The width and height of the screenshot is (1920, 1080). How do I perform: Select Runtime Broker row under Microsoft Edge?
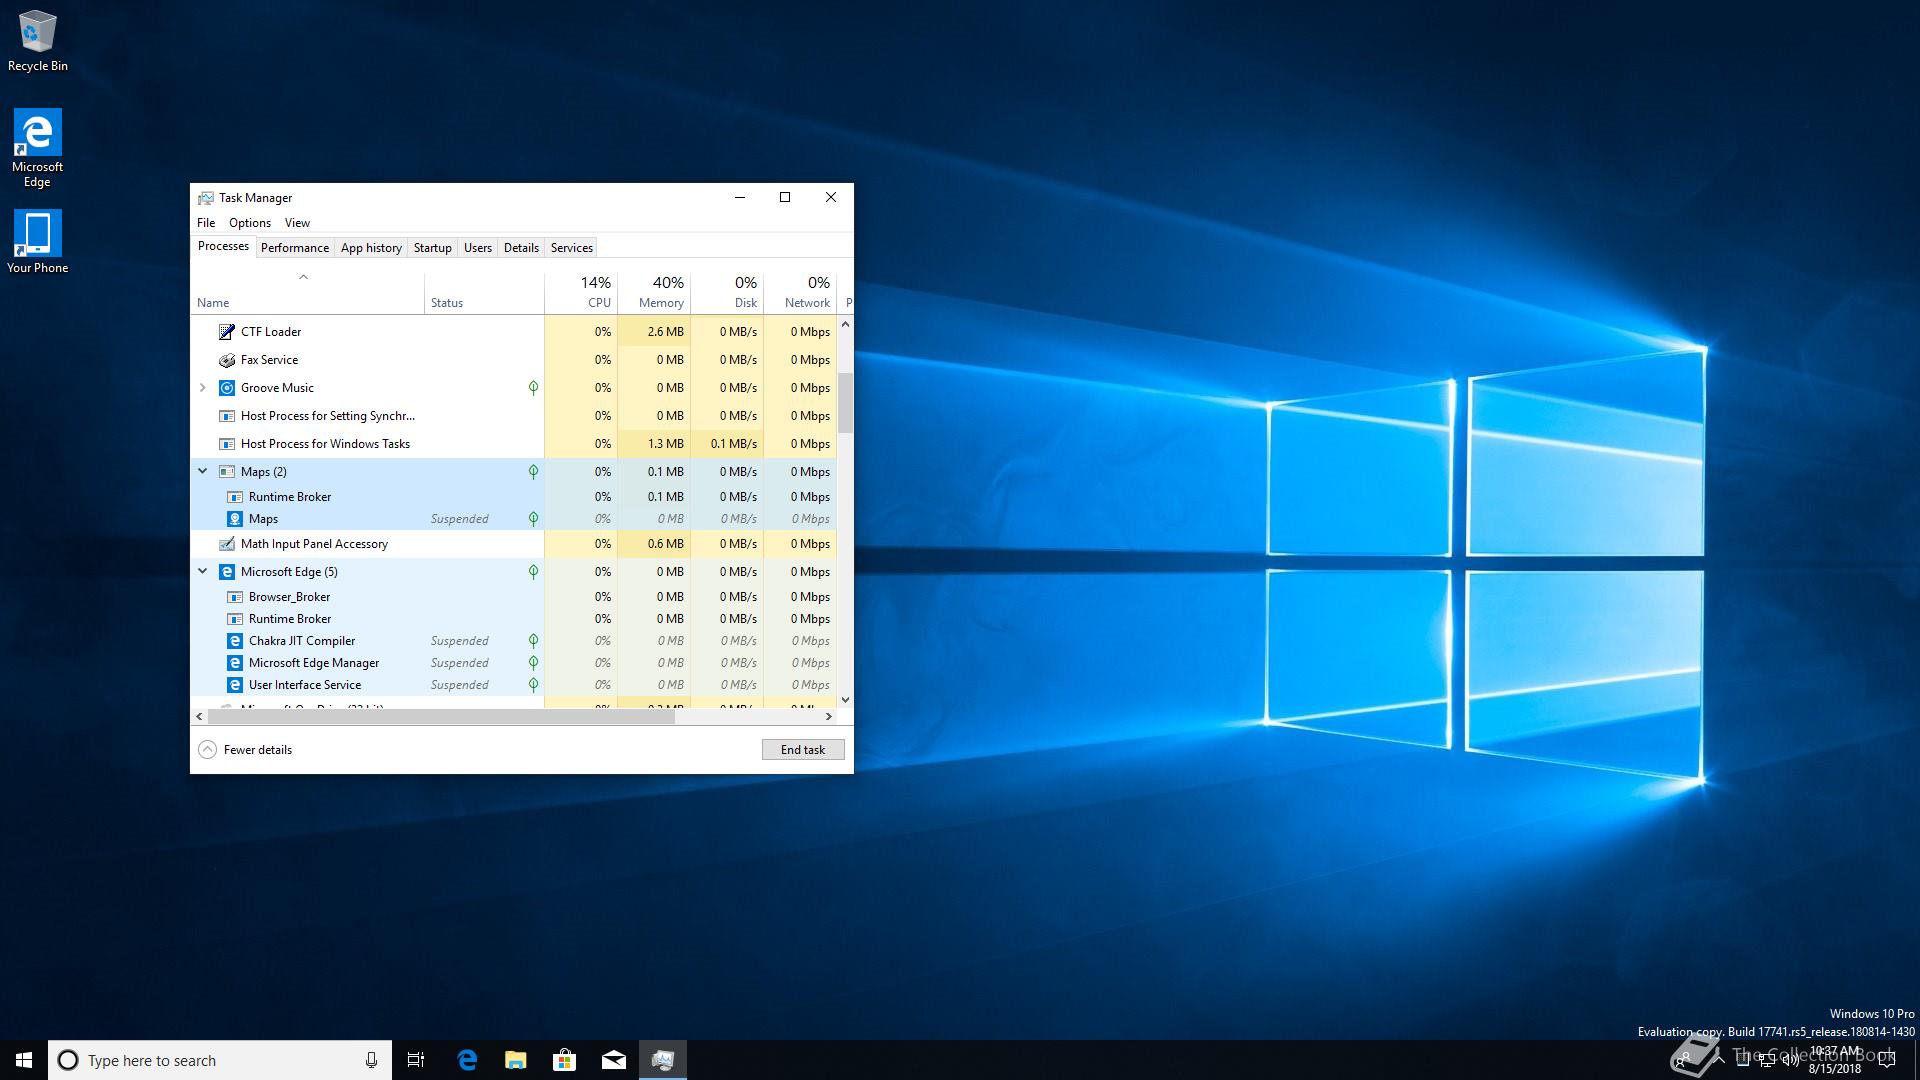513,619
